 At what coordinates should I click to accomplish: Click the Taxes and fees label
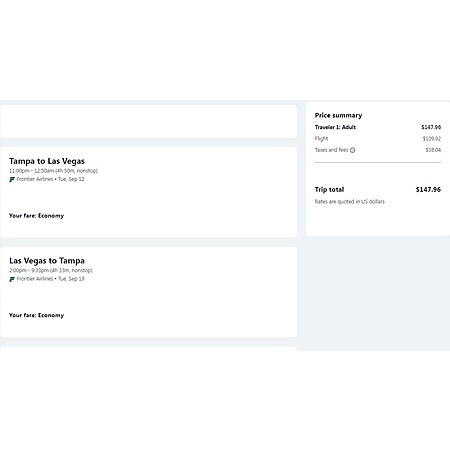pos(331,150)
